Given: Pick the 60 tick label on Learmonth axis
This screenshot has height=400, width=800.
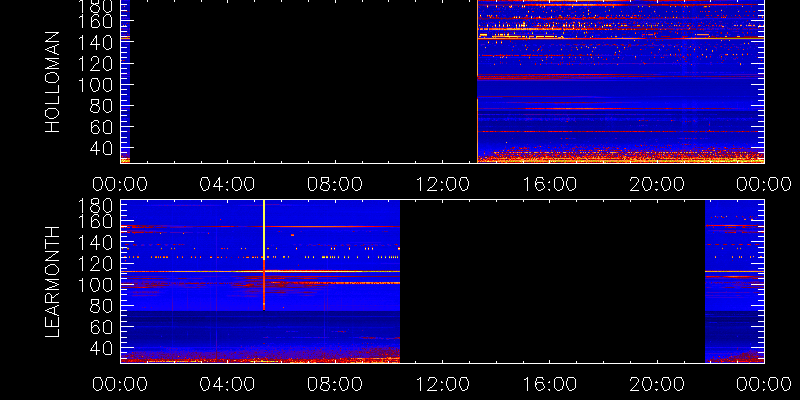Looking at the screenshot, I should (x=102, y=327).
